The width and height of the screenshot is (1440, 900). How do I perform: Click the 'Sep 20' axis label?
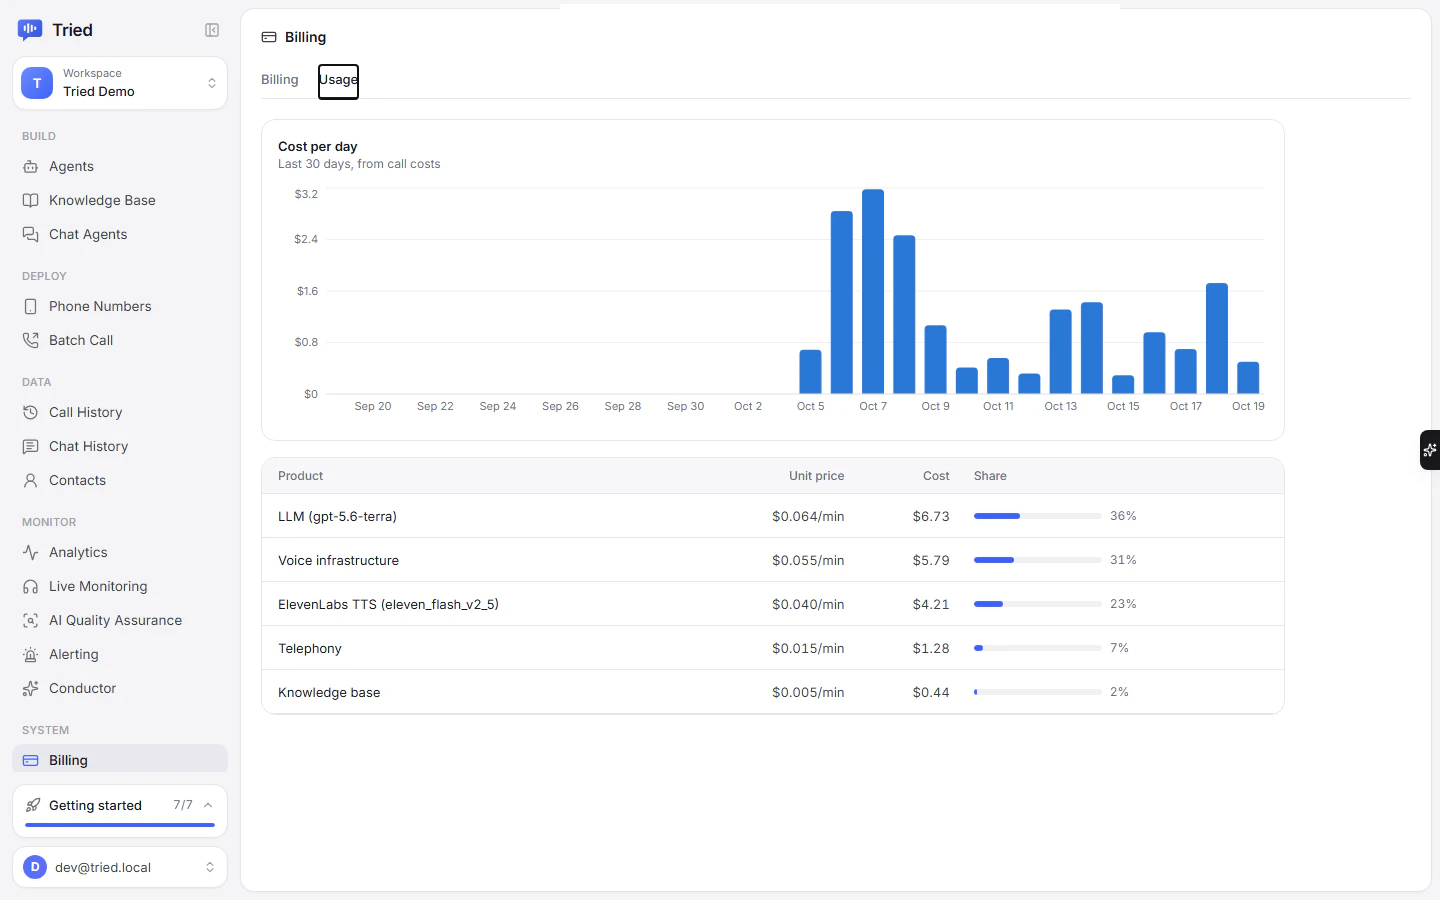click(373, 406)
